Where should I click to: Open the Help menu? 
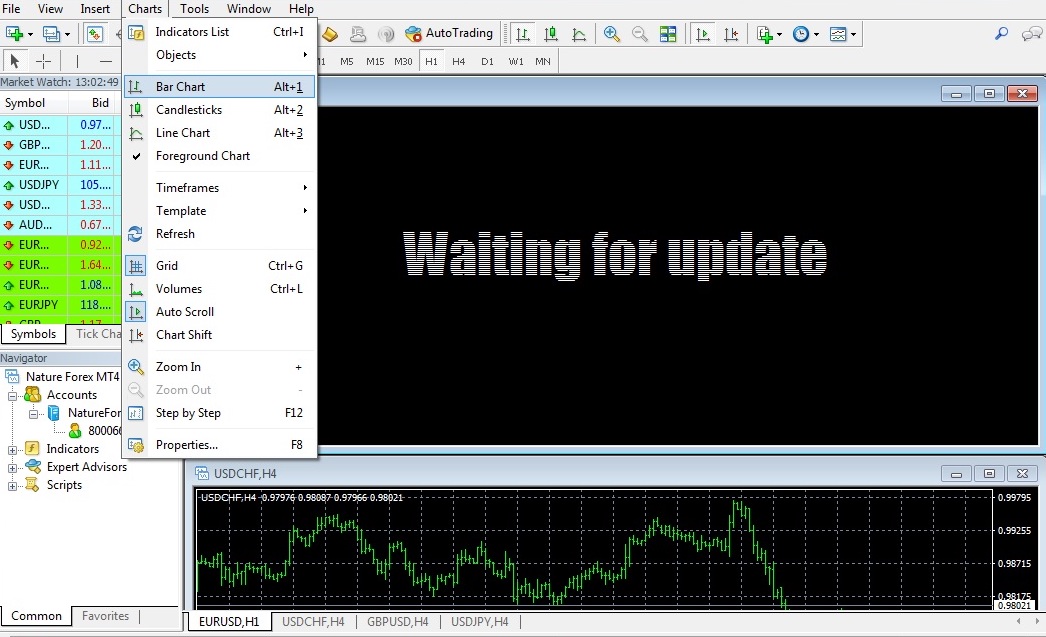click(x=301, y=9)
